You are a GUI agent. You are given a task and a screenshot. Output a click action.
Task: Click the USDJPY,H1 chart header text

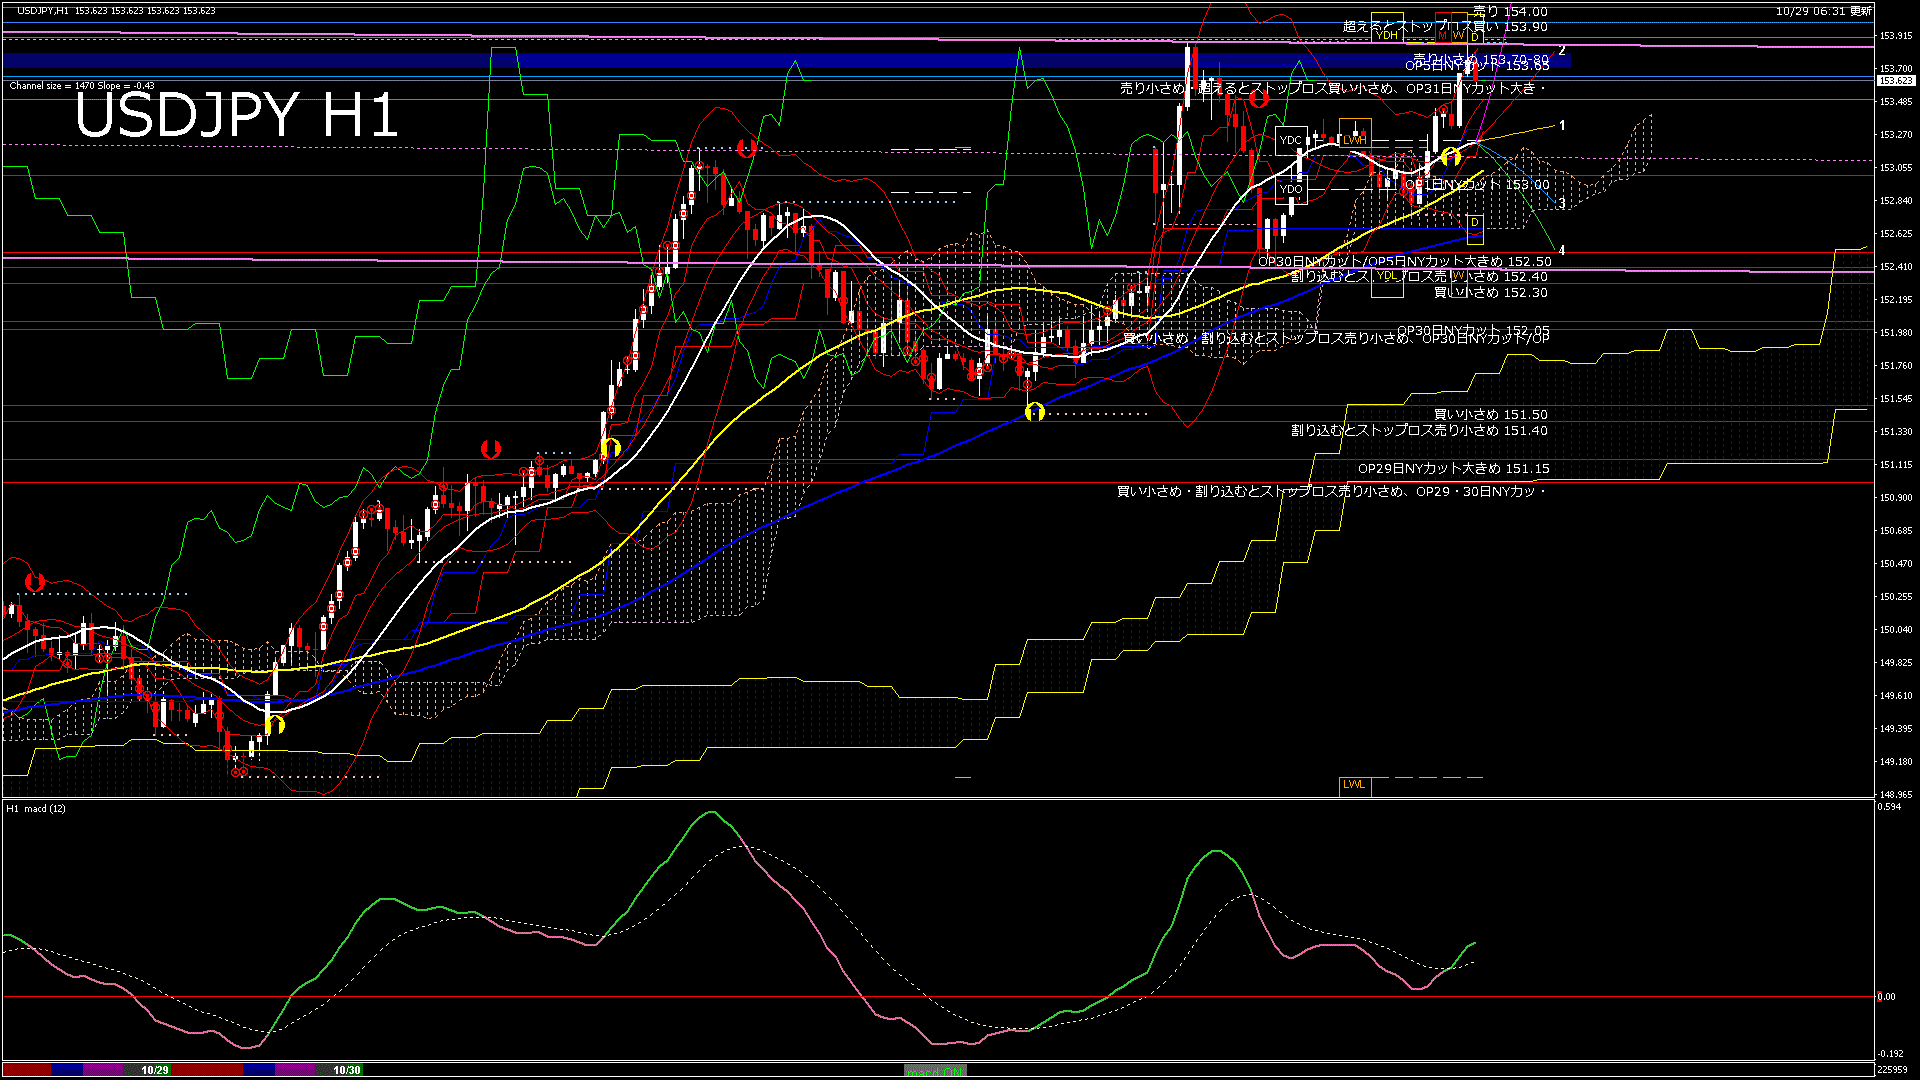point(44,11)
